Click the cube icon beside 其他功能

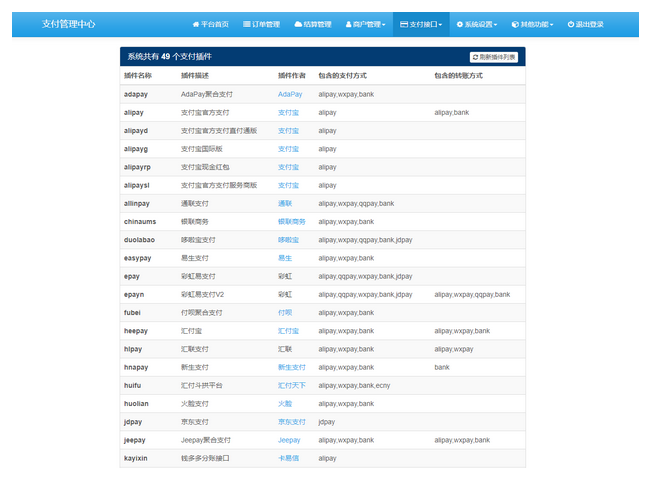(x=515, y=24)
